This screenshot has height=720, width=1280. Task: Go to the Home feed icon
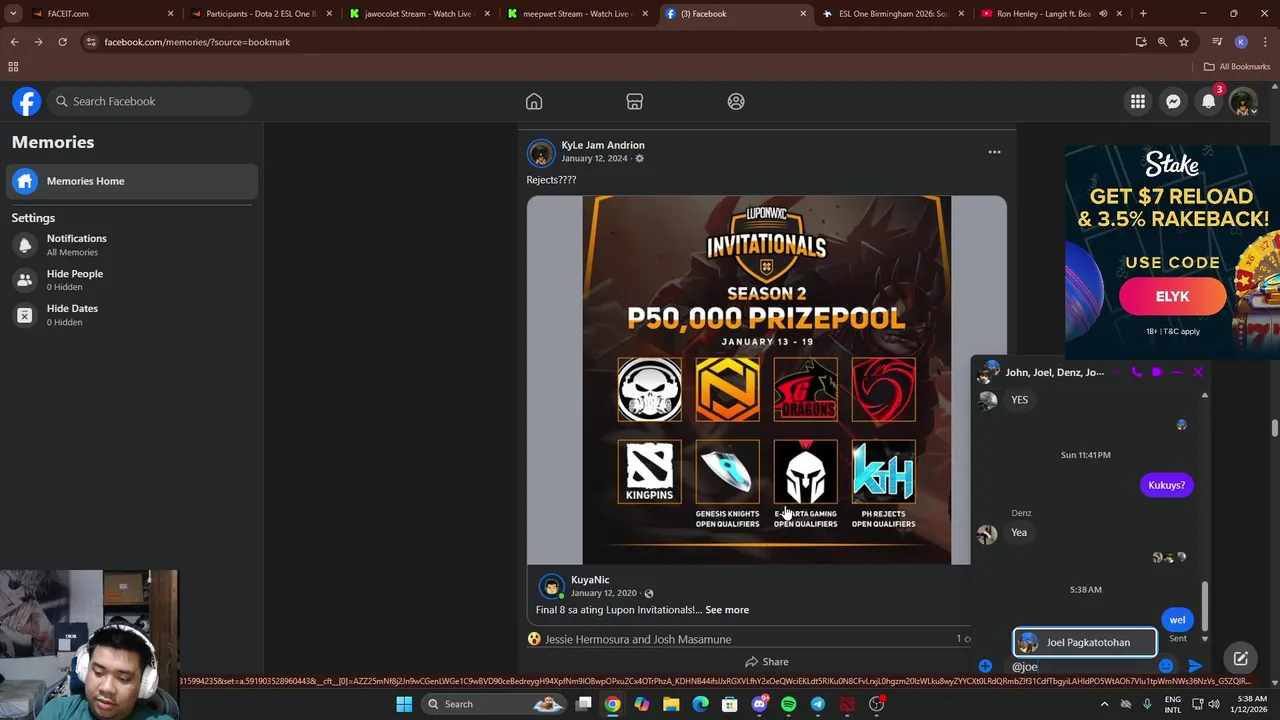[x=534, y=101]
